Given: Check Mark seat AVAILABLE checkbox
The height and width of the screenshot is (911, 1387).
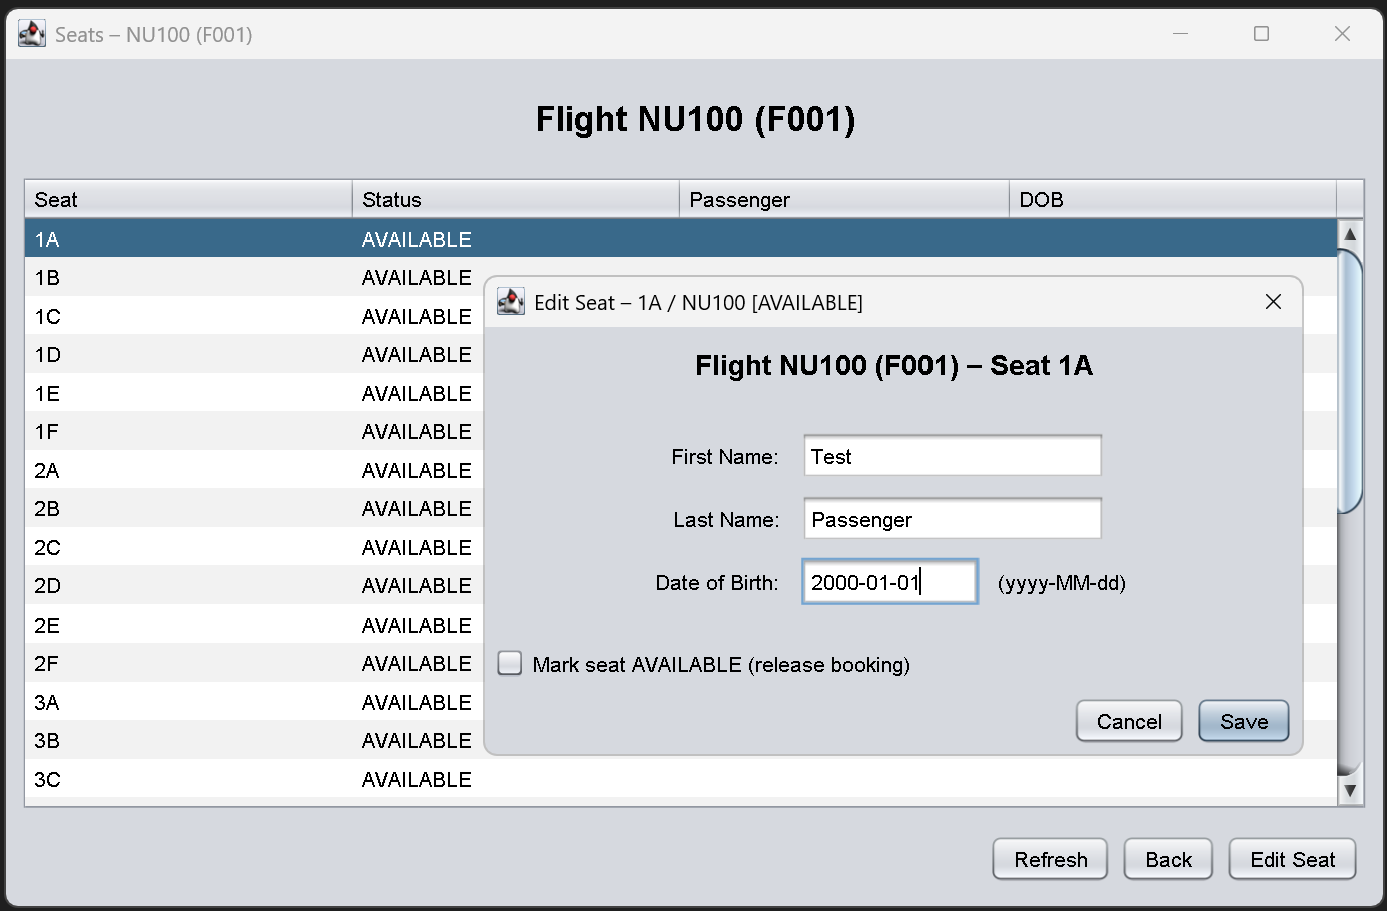Looking at the screenshot, I should pyautogui.click(x=510, y=664).
